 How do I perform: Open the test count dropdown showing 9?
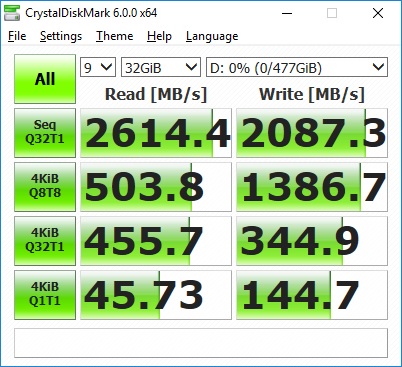pos(98,67)
